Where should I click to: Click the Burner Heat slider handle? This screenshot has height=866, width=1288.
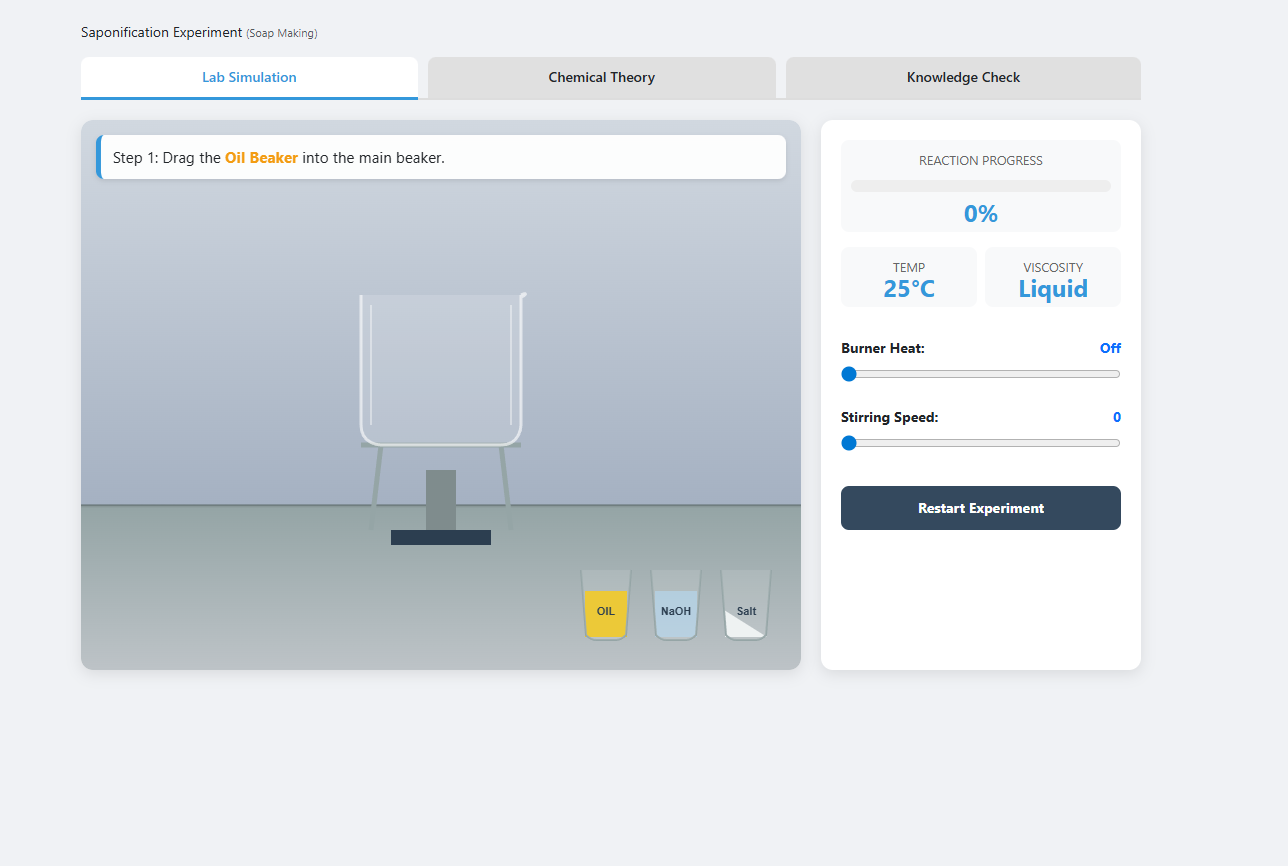coord(849,374)
